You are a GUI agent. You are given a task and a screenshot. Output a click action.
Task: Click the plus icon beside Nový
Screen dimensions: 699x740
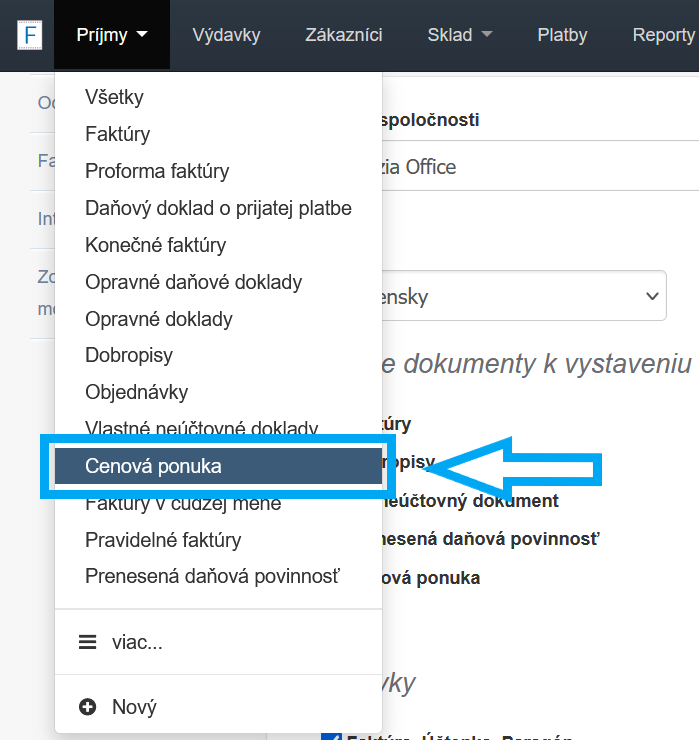click(88, 707)
